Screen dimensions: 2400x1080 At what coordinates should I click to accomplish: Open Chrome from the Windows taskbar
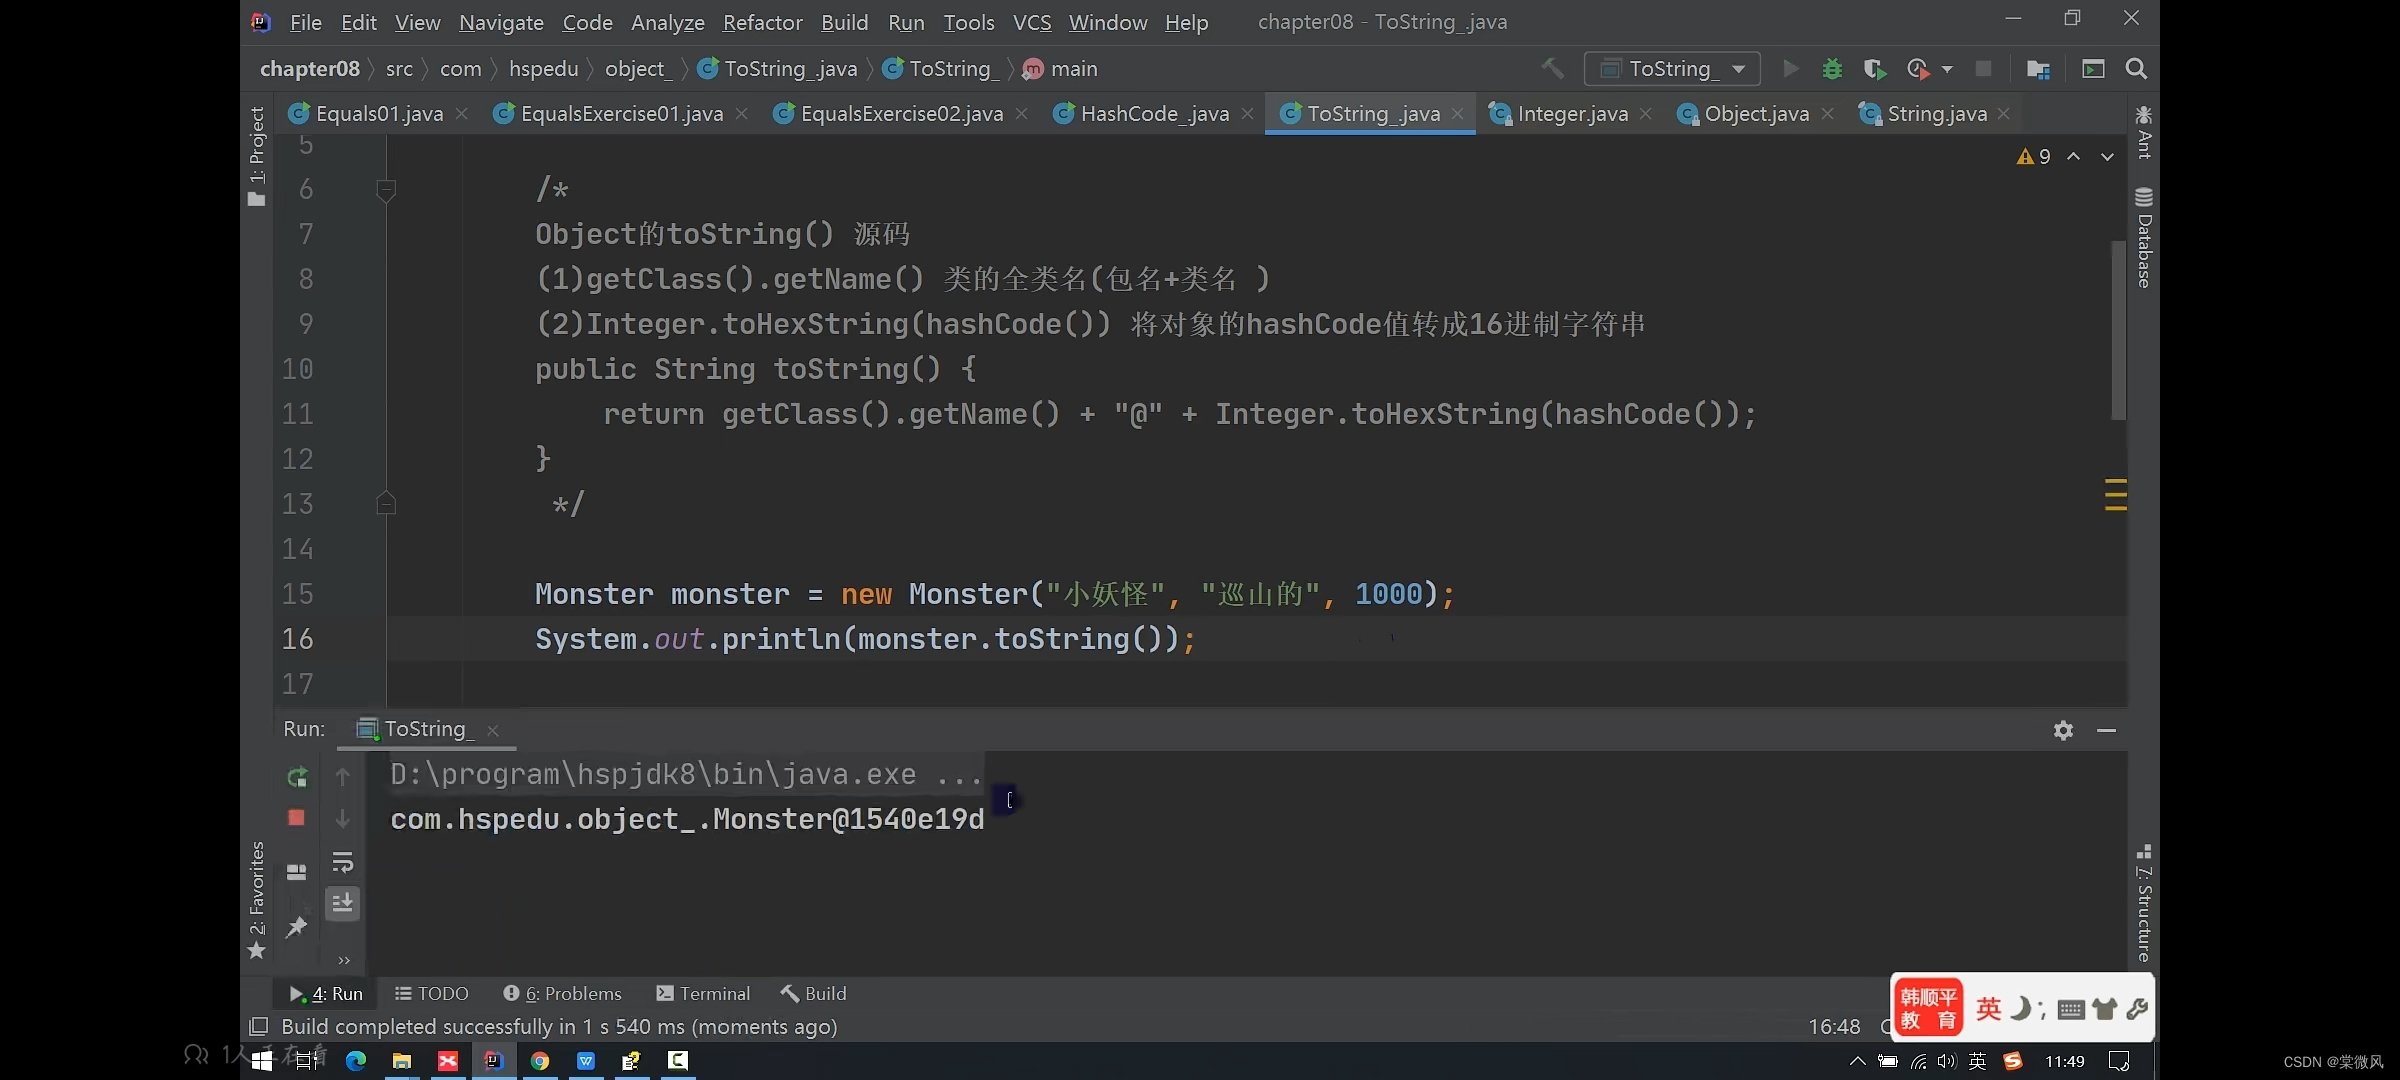[540, 1061]
